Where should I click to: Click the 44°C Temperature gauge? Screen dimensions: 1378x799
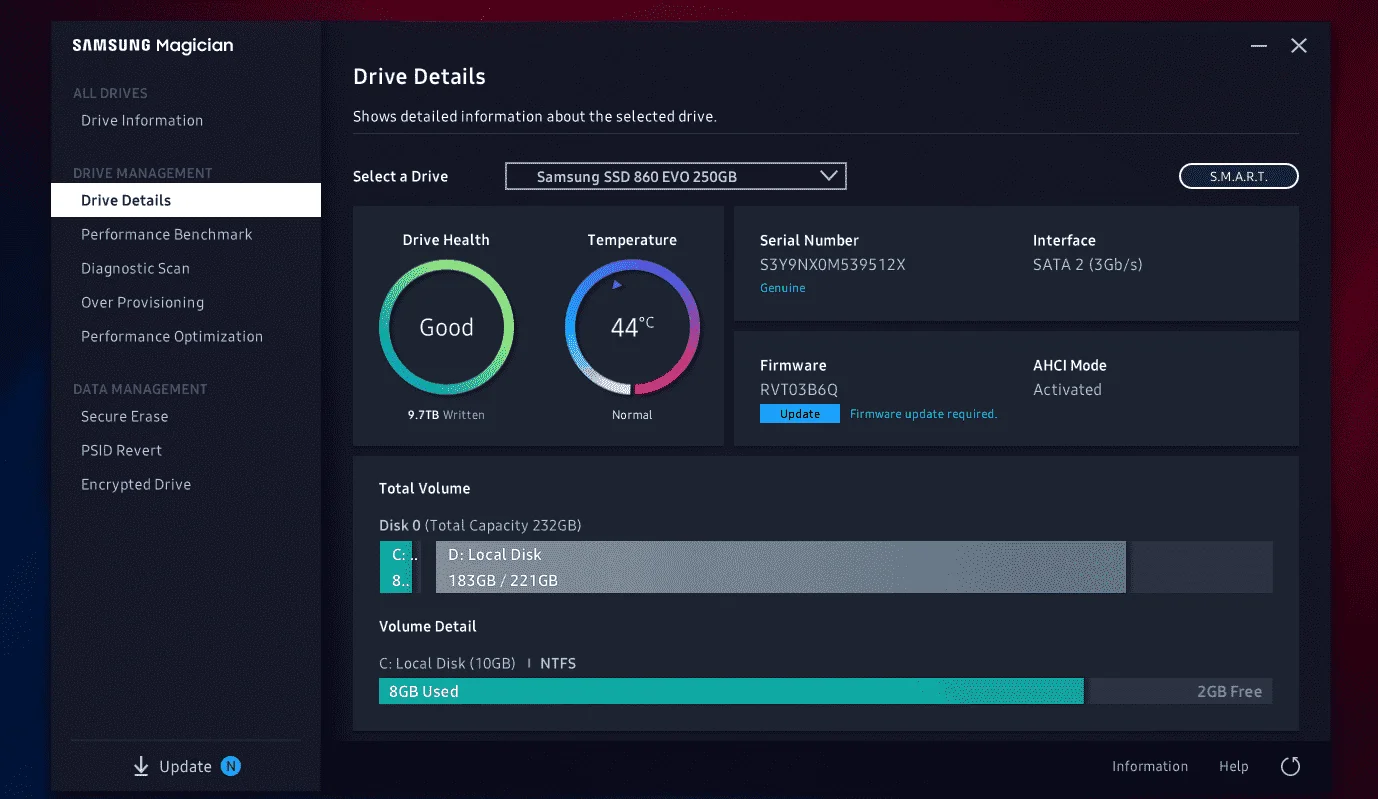(632, 327)
